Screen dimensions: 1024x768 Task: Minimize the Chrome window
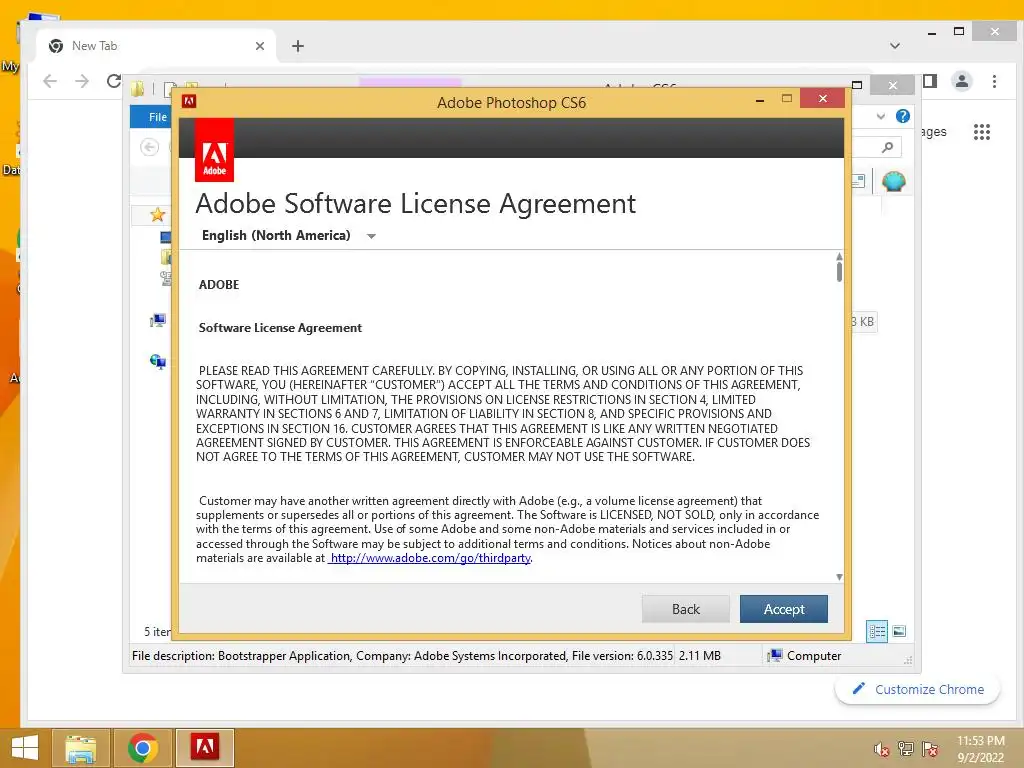pyautogui.click(x=932, y=32)
